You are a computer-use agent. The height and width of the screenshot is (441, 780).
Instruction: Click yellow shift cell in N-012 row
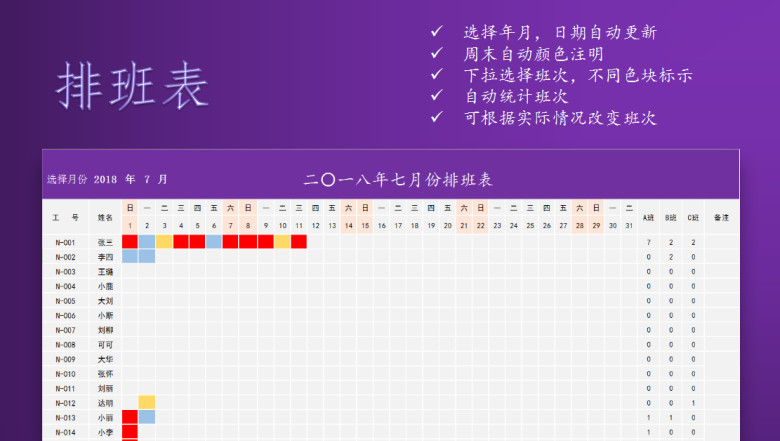click(147, 402)
